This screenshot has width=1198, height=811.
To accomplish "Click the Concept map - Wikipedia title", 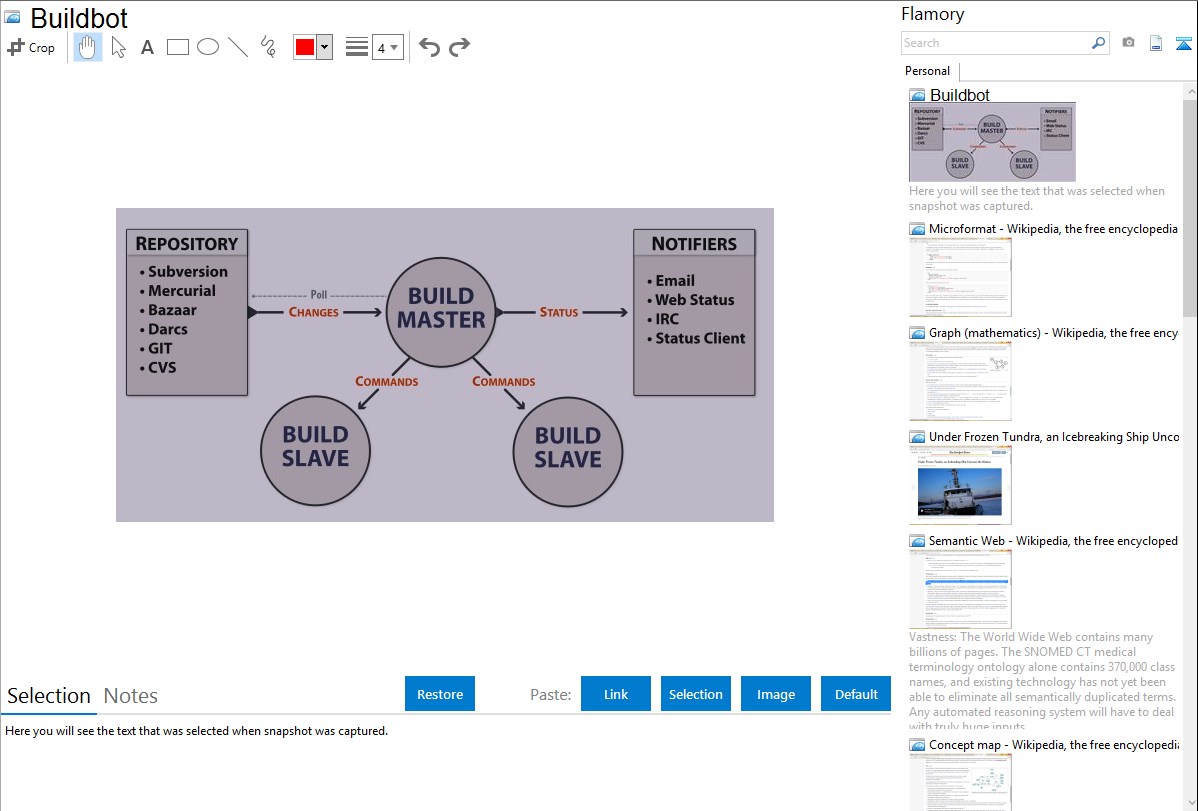I will 1053,744.
